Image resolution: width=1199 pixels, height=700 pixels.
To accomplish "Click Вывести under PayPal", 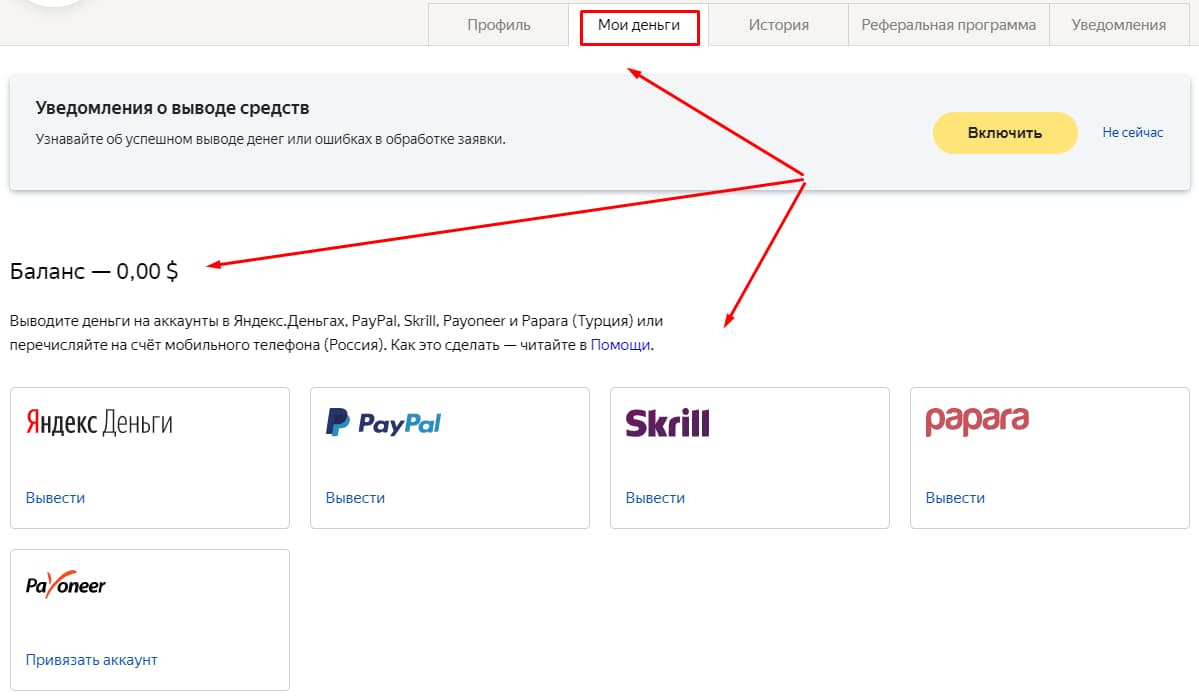I will (x=355, y=498).
